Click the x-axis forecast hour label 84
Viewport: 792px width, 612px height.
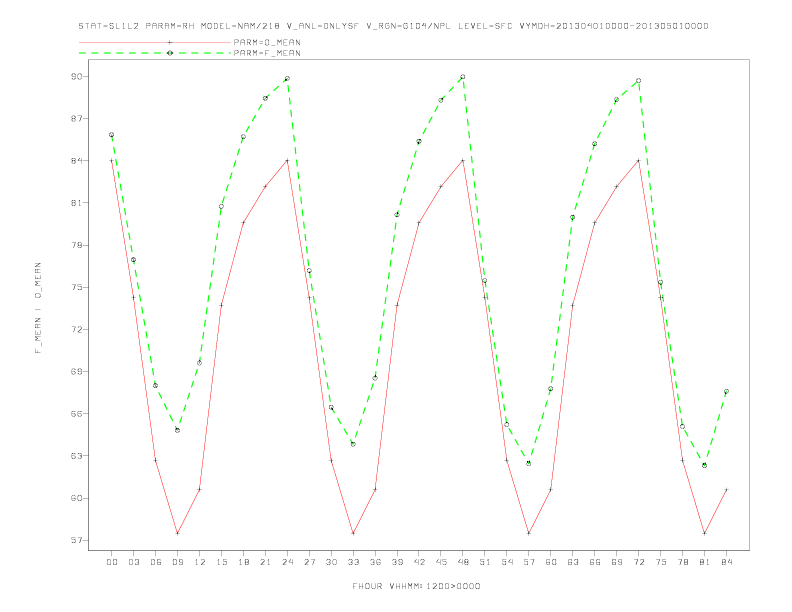pyautogui.click(x=727, y=562)
